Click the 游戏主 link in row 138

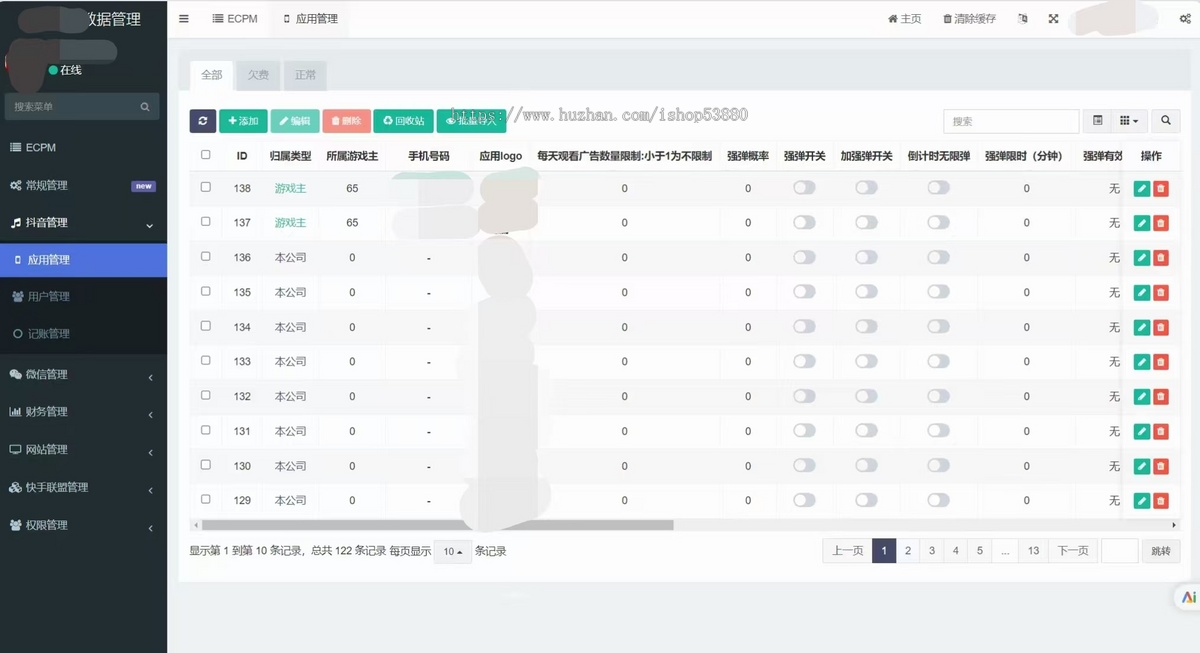290,188
